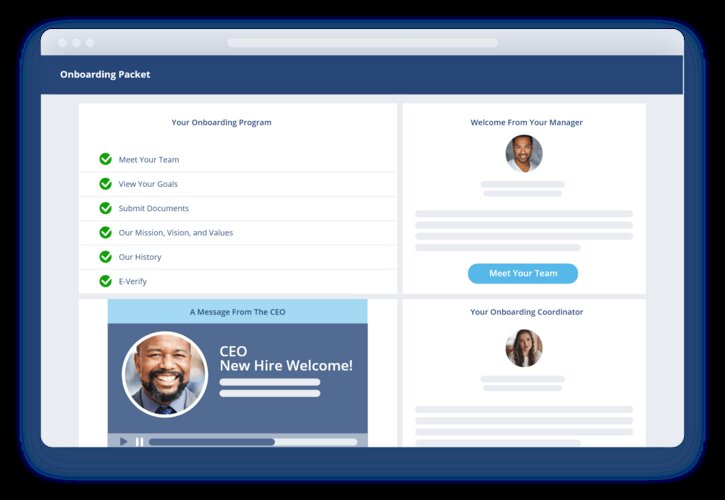The image size is (725, 500).
Task: Click the CEO's circular portrait
Action: 164,374
